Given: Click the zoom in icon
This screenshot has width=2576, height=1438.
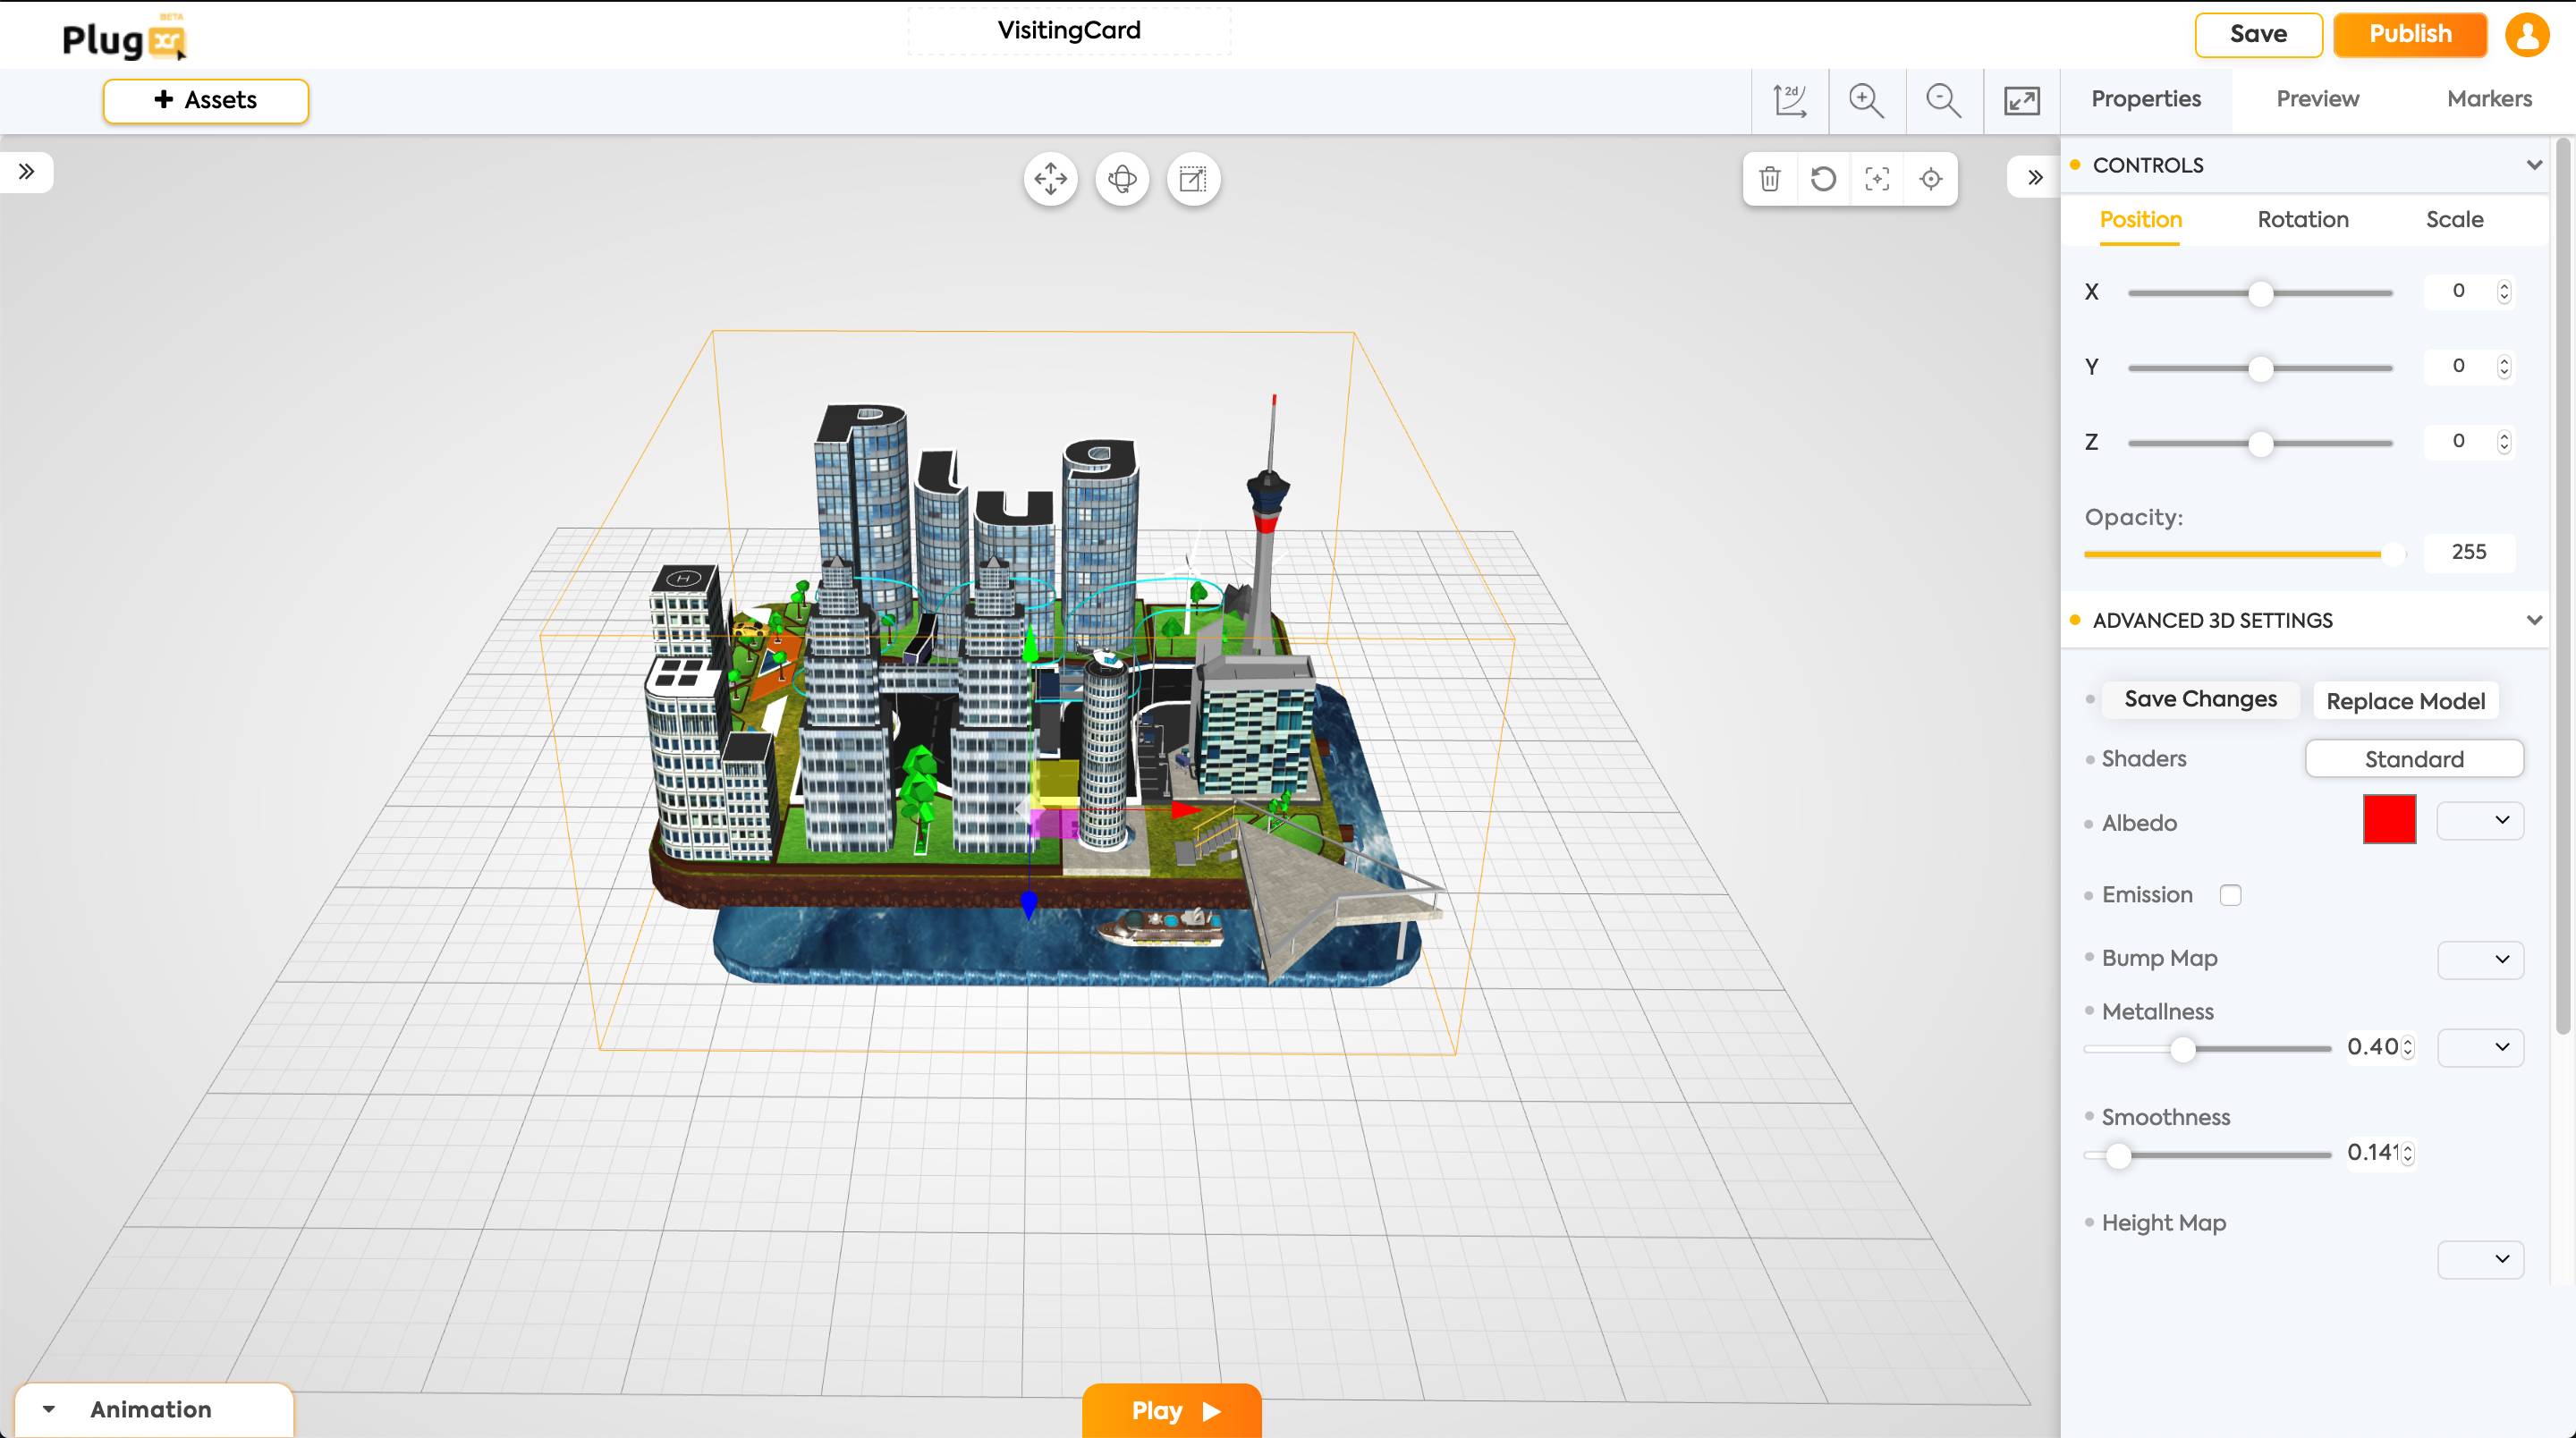Looking at the screenshot, I should 1868,99.
